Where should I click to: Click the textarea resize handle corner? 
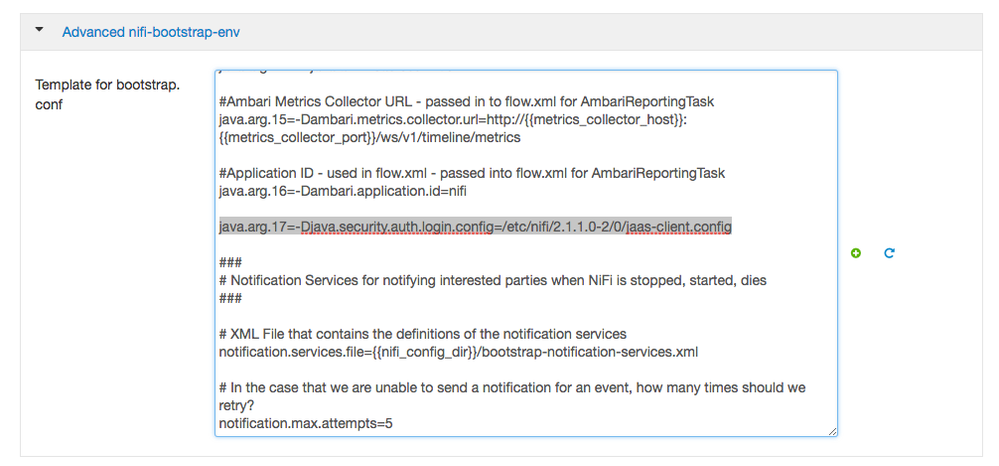tap(832, 431)
